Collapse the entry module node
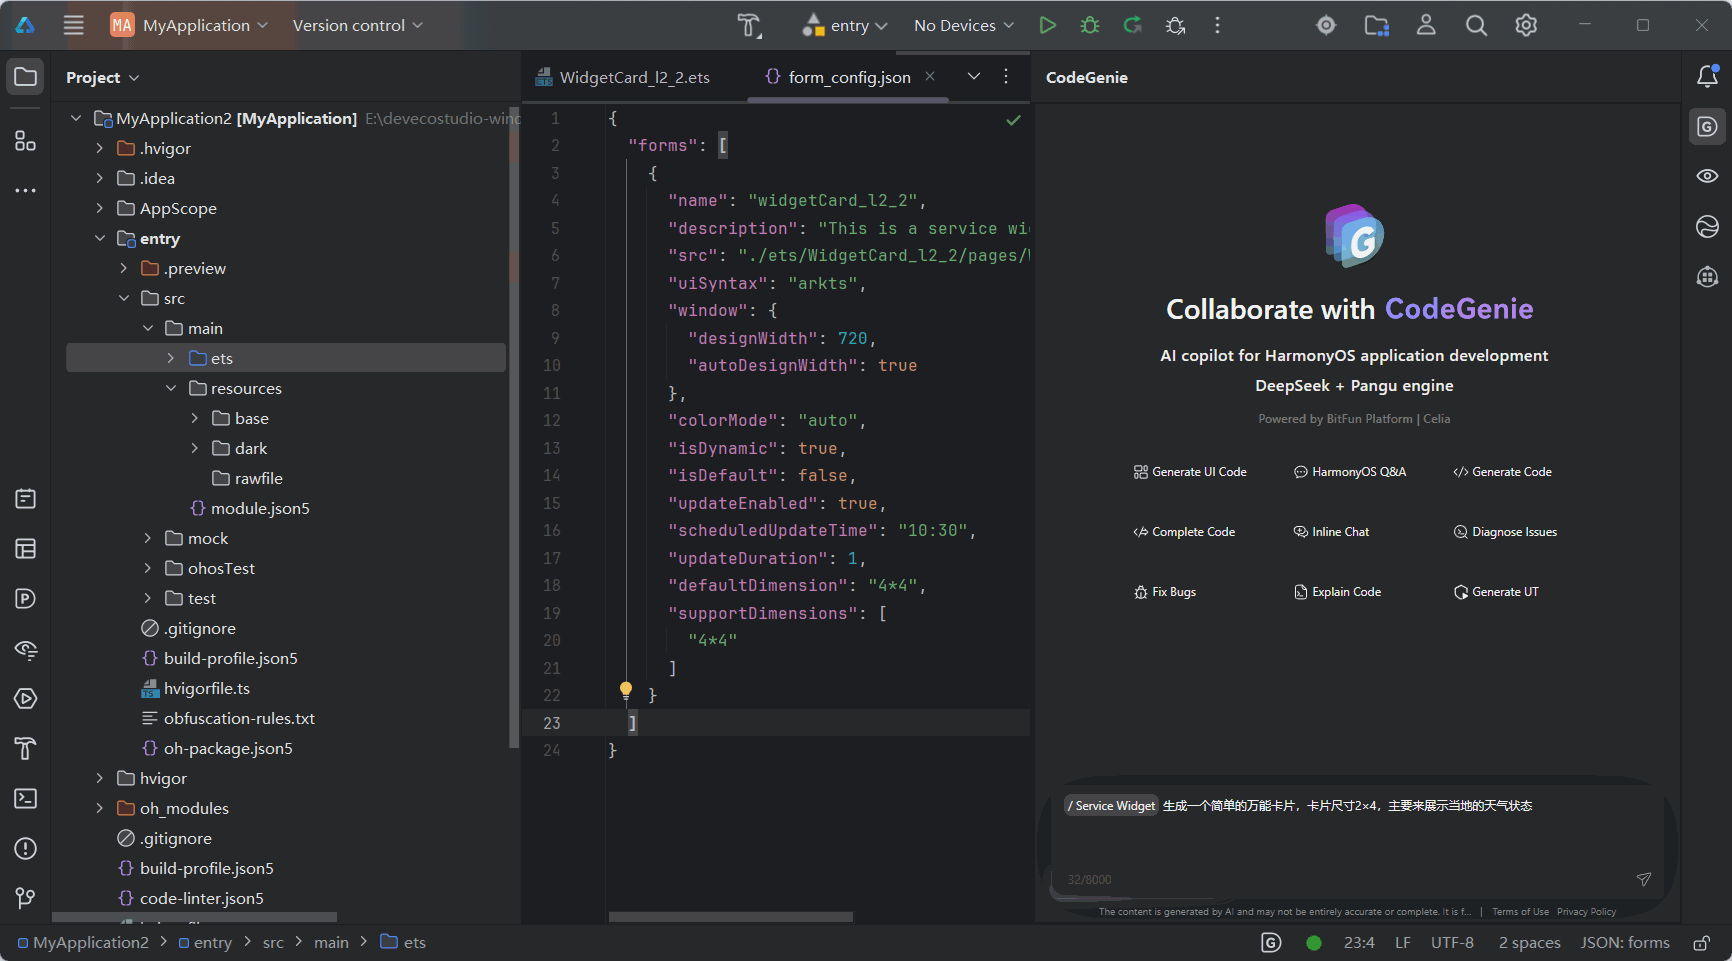The height and width of the screenshot is (961, 1732). tap(99, 238)
